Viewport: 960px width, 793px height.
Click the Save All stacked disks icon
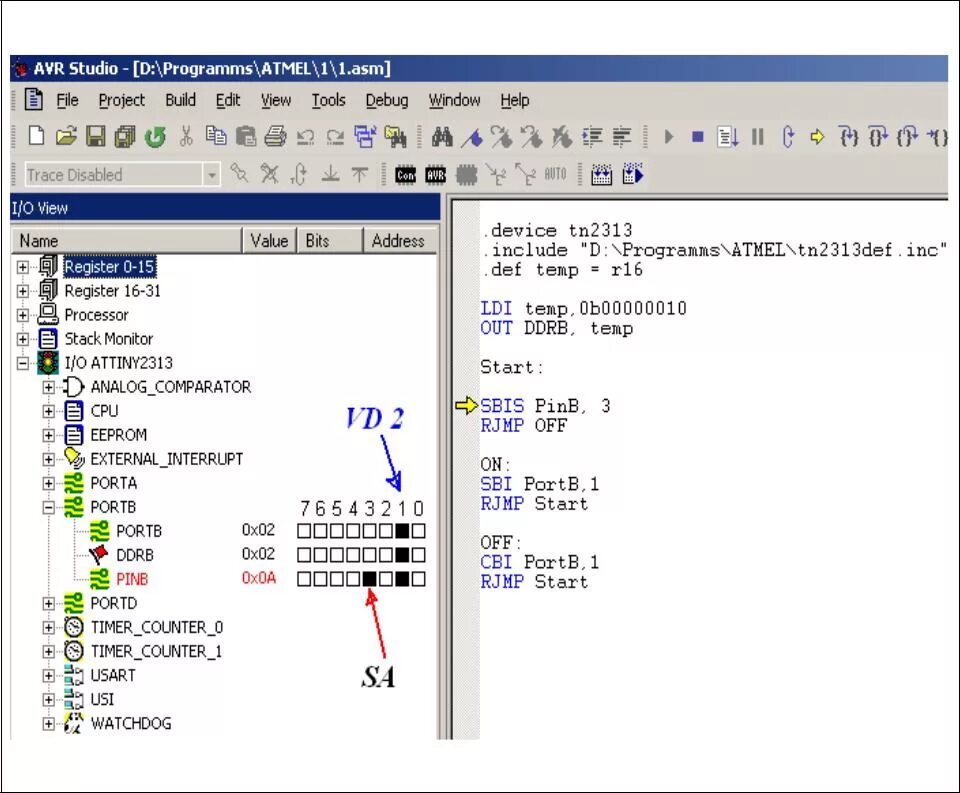tap(125, 136)
